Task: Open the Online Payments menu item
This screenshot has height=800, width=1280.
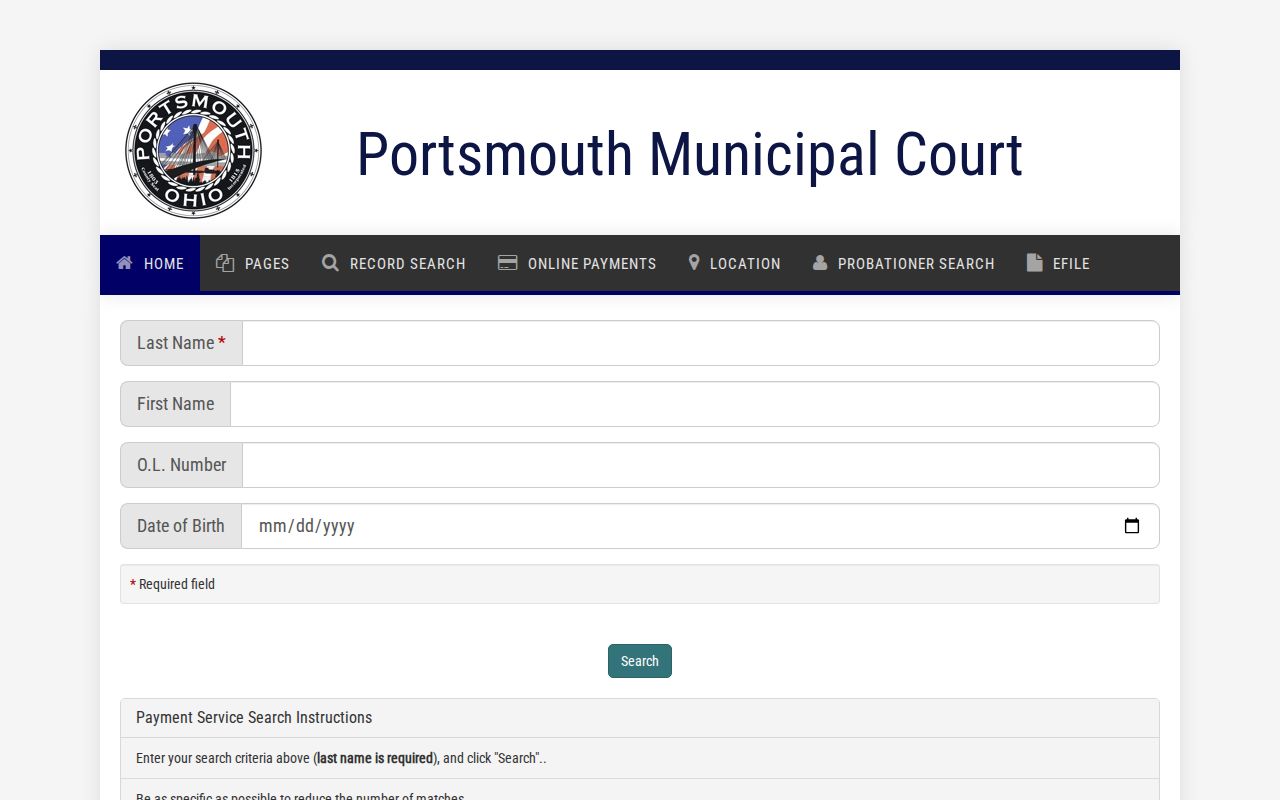Action: pyautogui.click(x=577, y=263)
